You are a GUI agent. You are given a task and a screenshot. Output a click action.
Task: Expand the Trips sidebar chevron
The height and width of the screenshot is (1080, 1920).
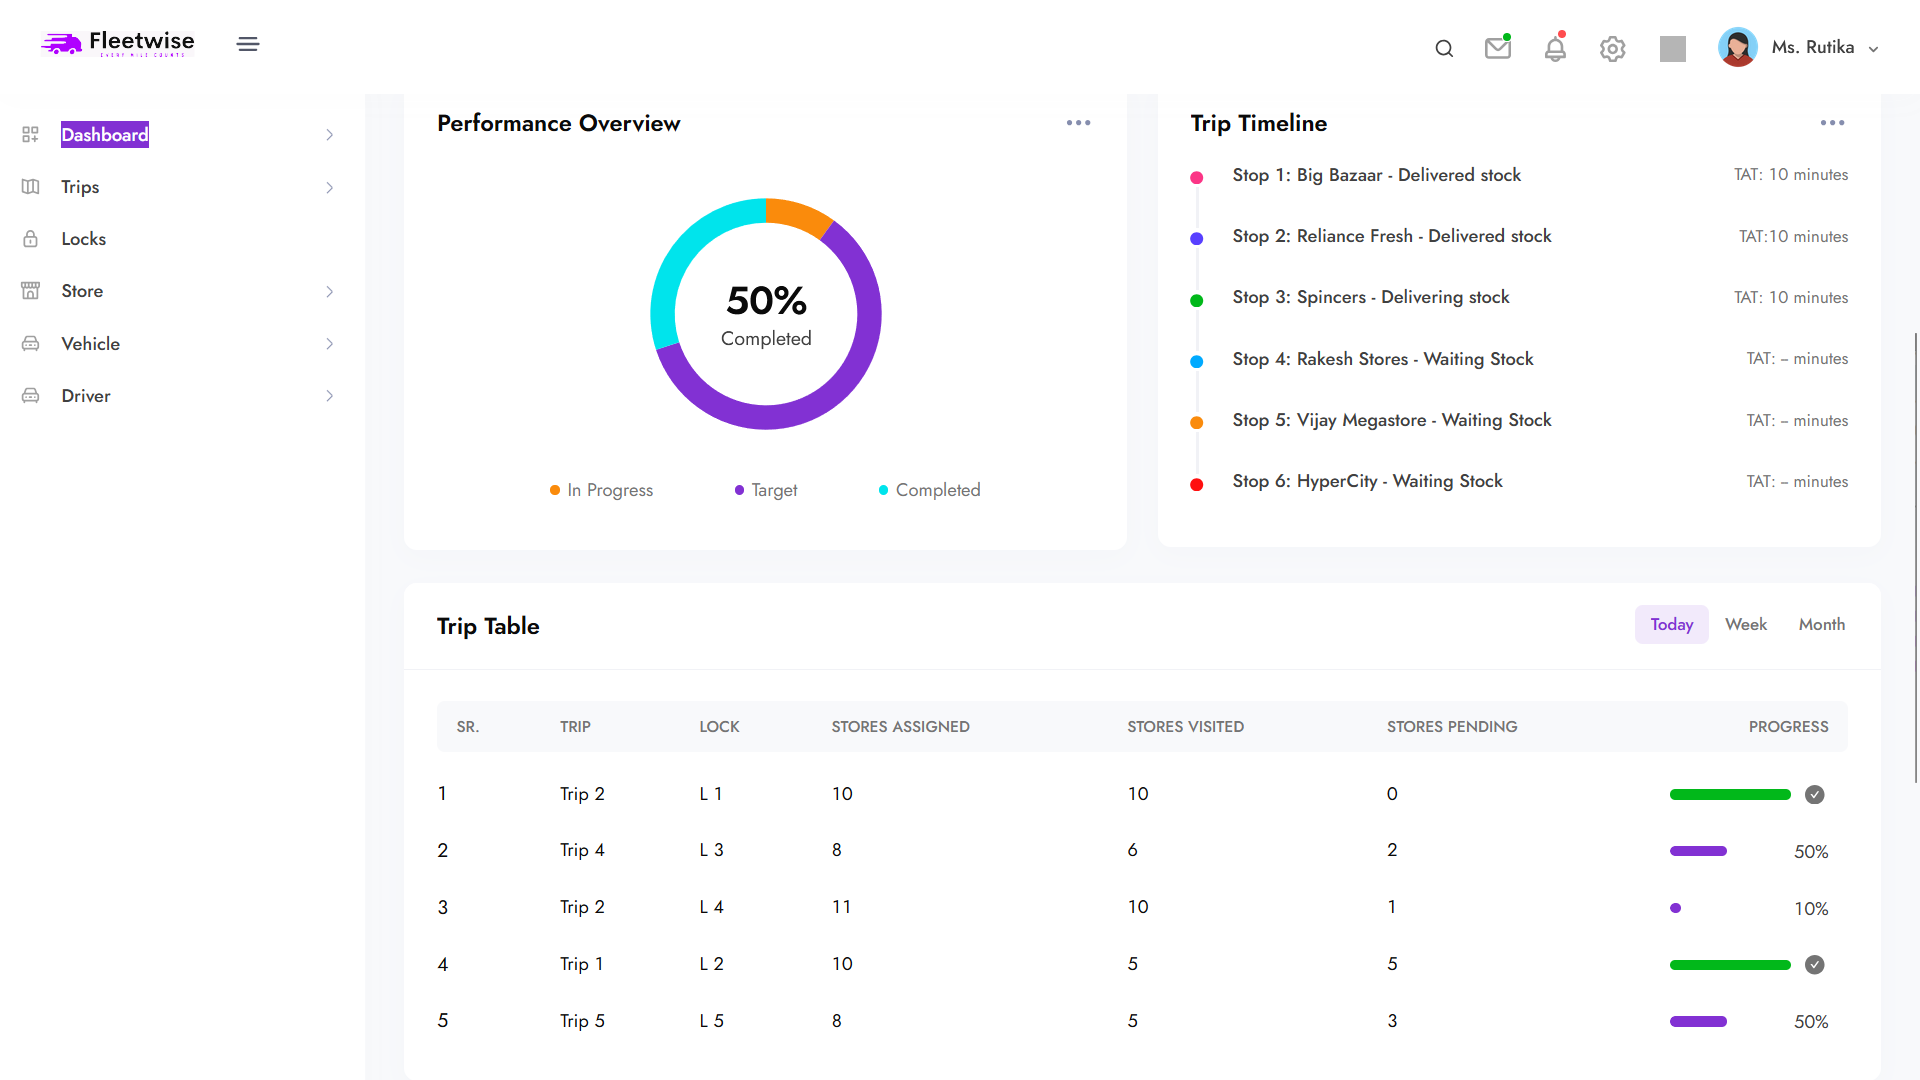tap(329, 187)
